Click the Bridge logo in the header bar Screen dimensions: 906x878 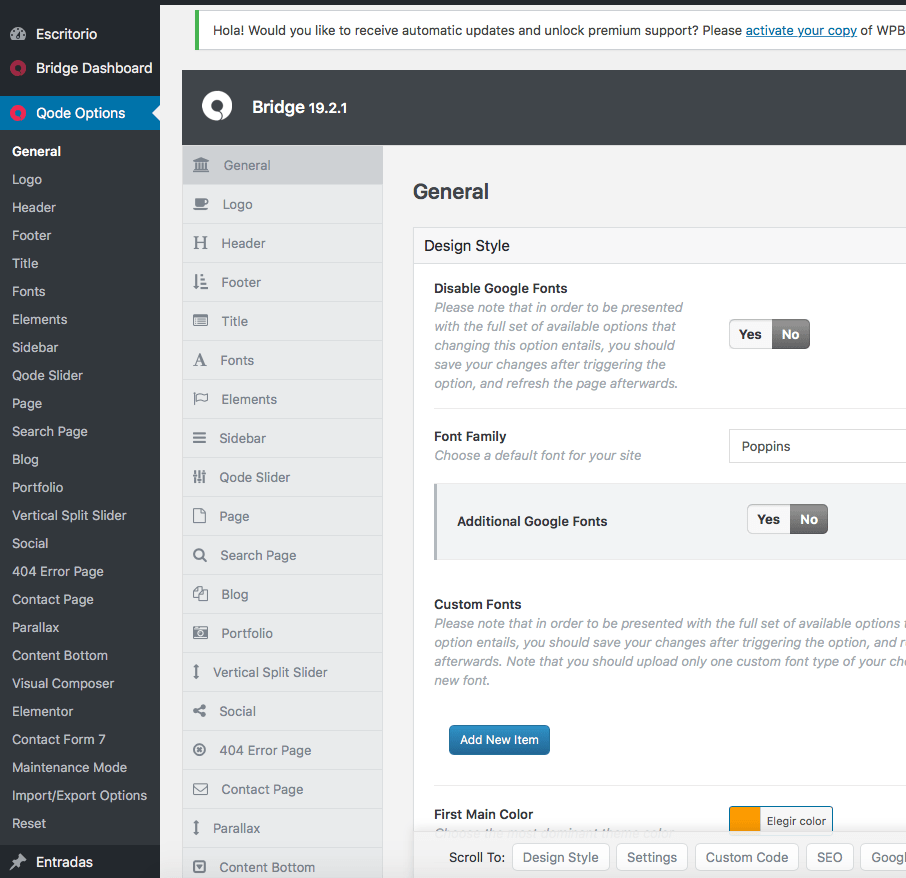[x=217, y=106]
